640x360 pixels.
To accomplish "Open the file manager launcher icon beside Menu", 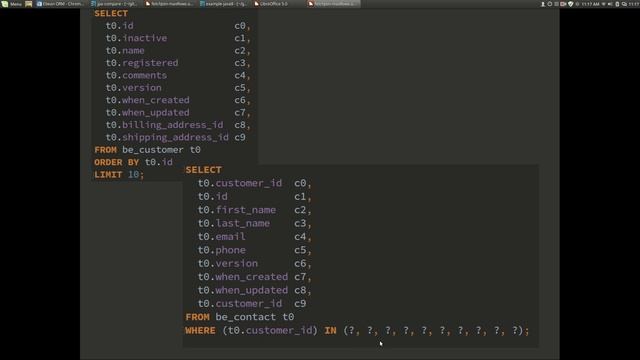I will click(x=29, y=4).
